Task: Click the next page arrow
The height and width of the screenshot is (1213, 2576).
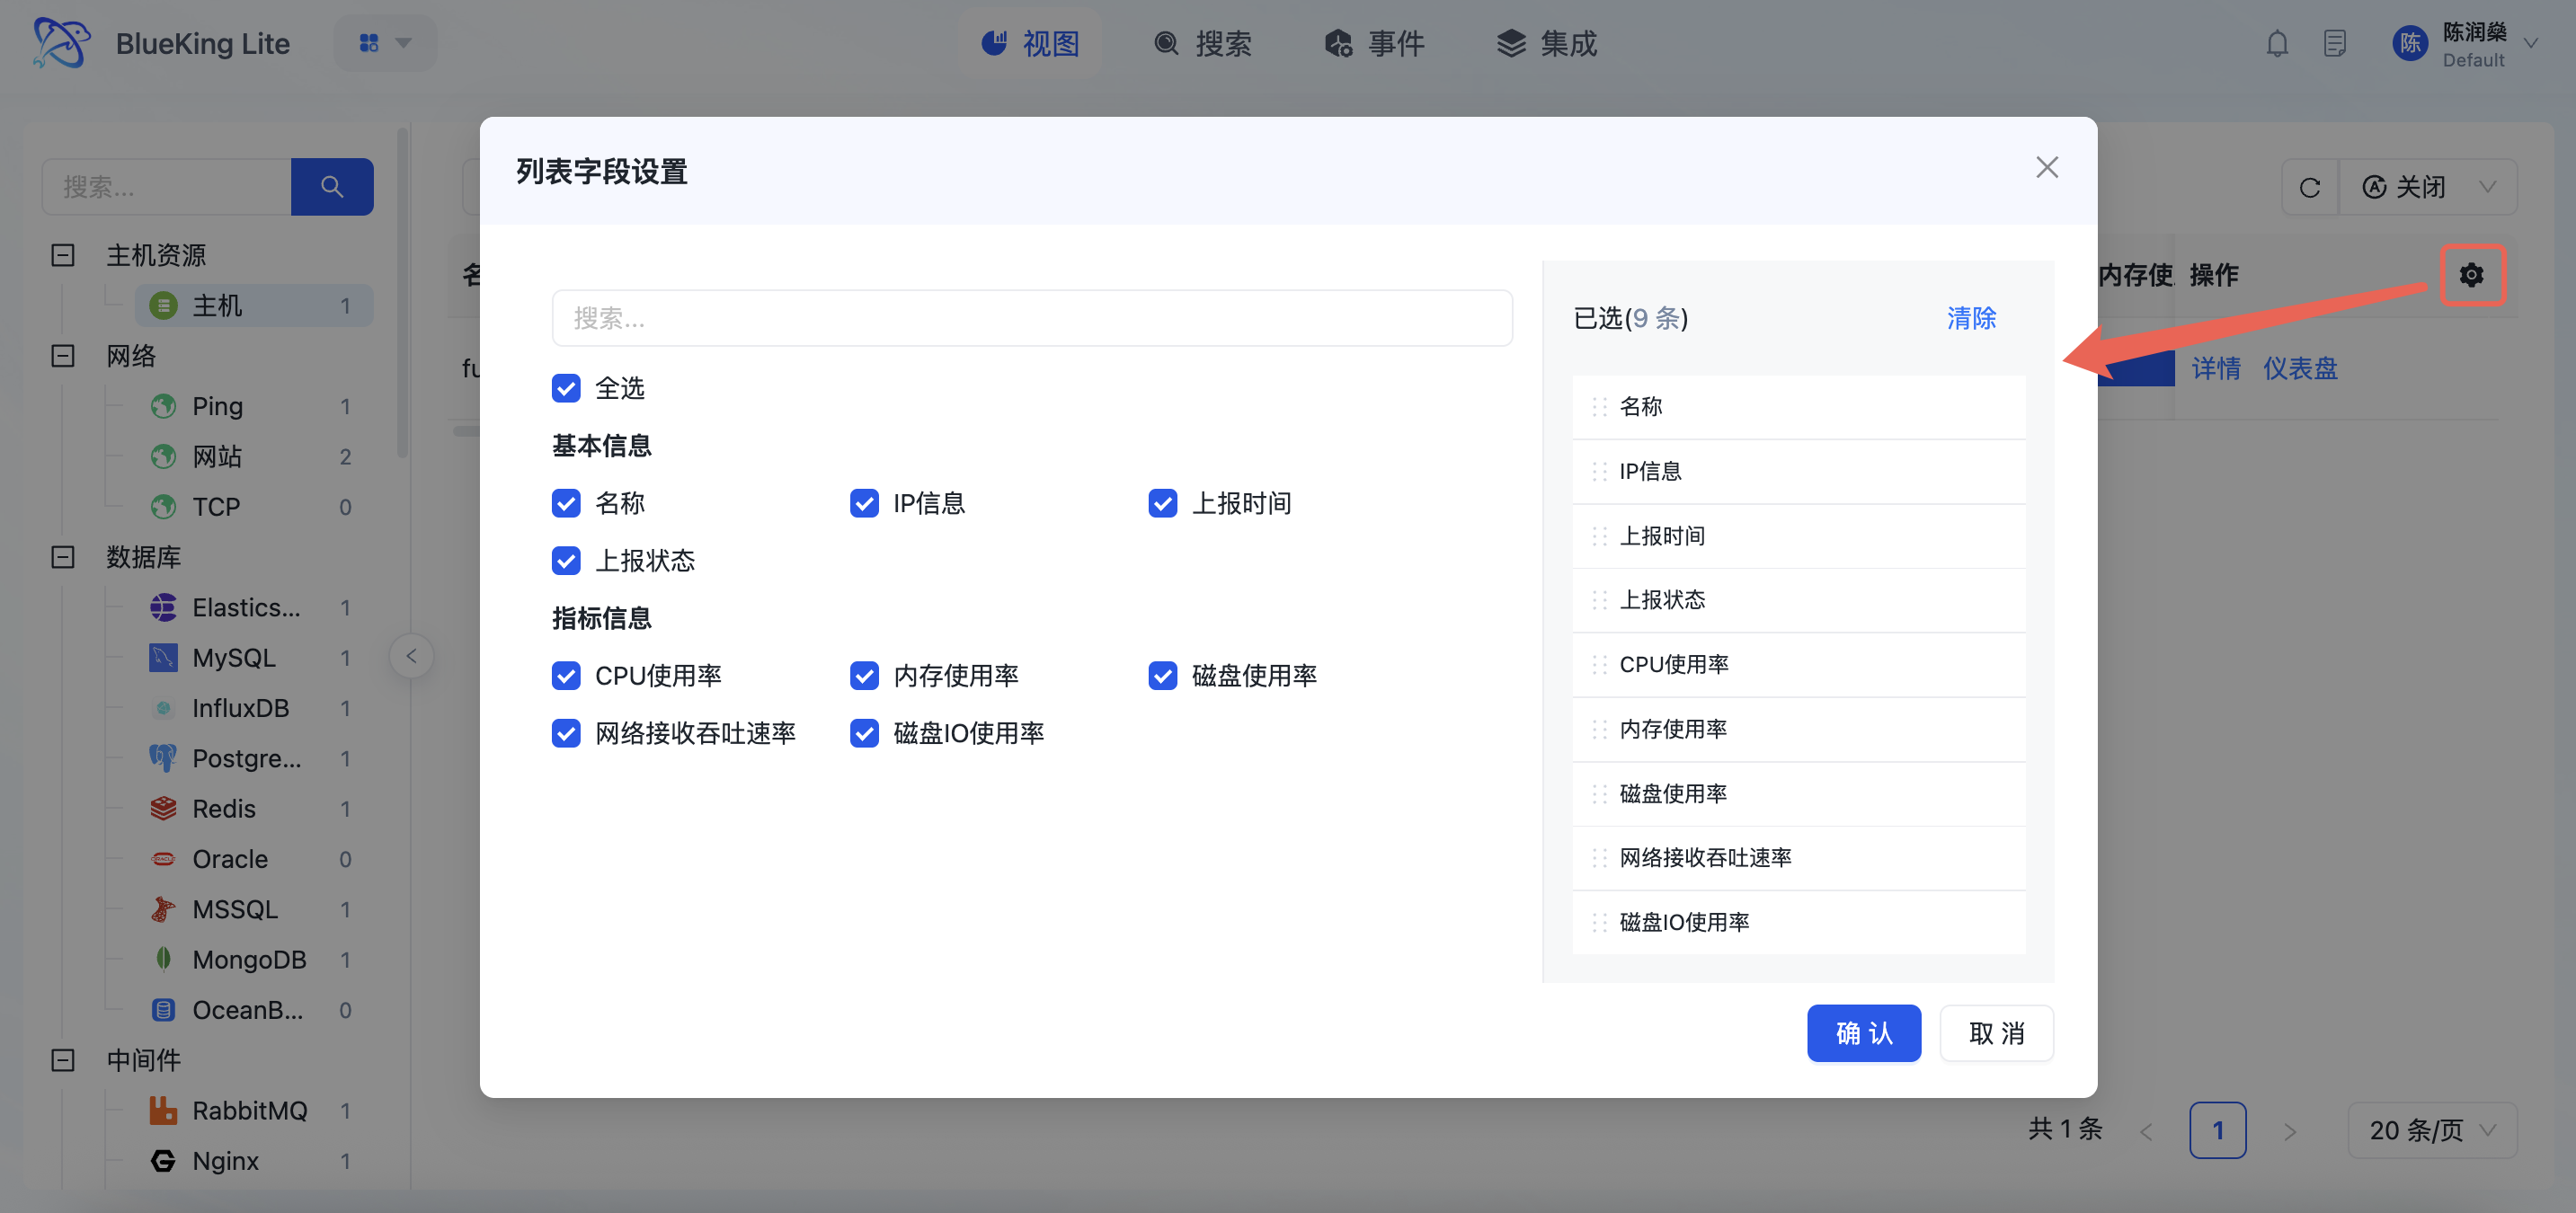Action: click(x=2290, y=1131)
